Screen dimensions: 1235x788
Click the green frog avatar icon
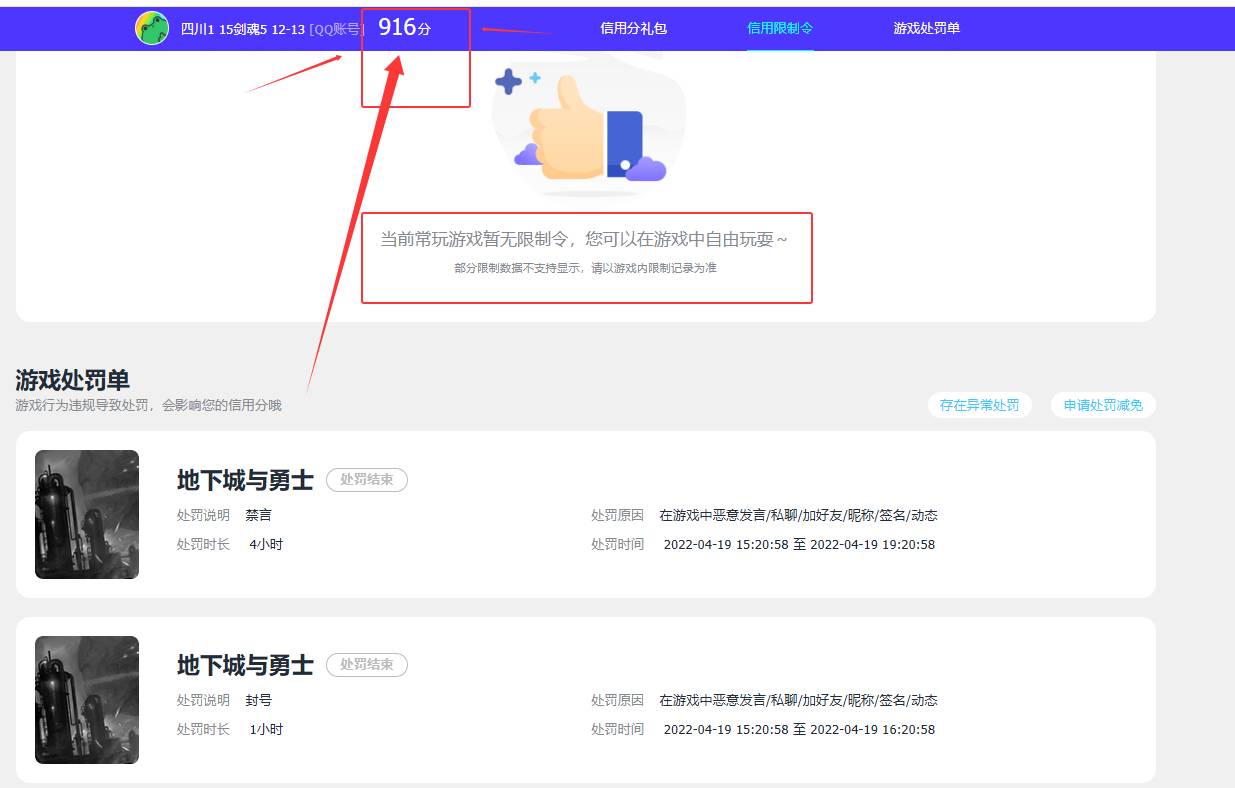pos(151,28)
